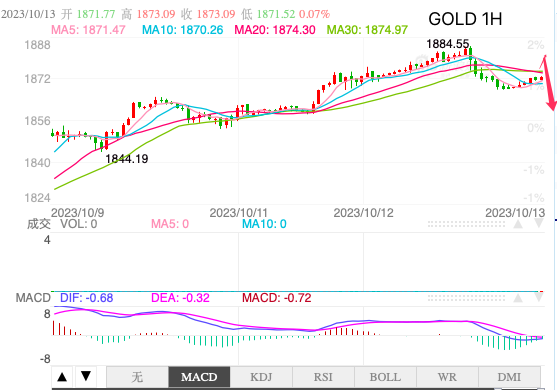
Task: Click the MA5: 1871.47 price label
Action: [88, 30]
